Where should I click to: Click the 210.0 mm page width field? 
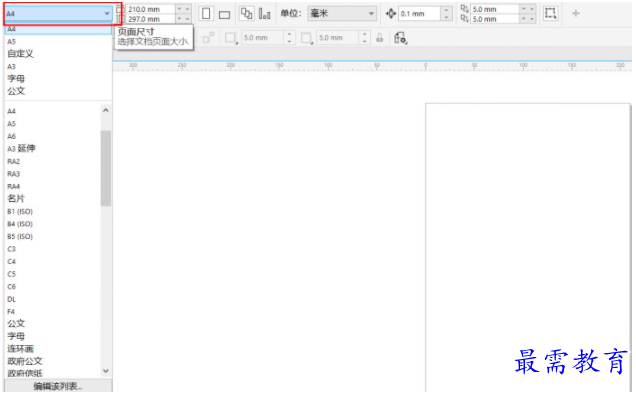[151, 9]
